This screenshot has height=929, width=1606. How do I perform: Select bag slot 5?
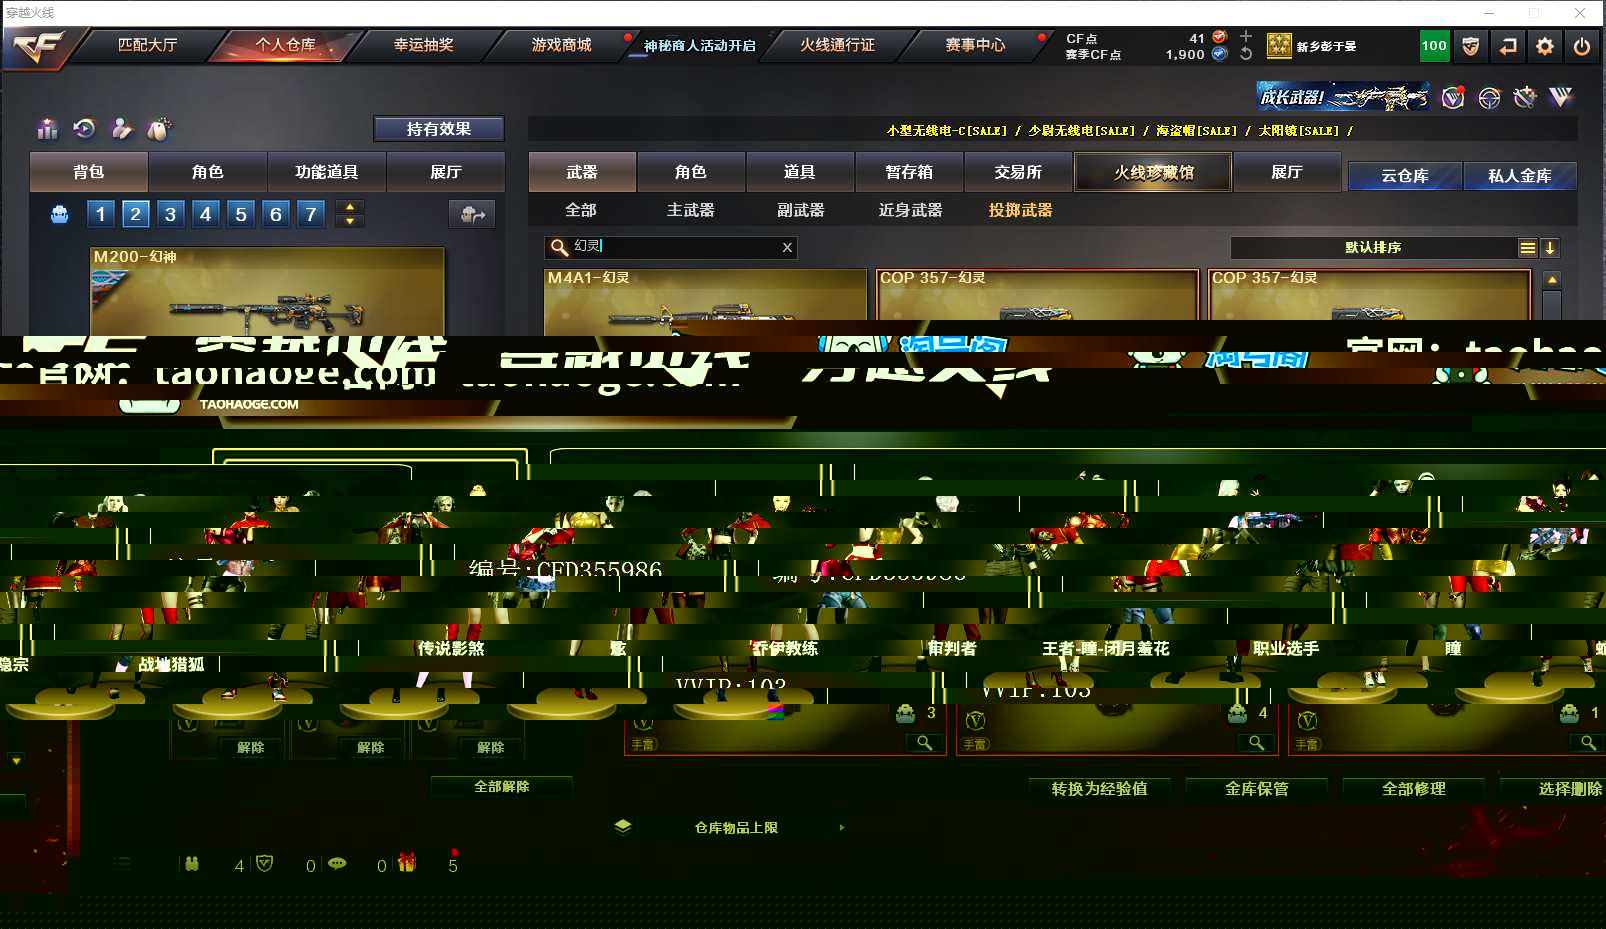click(241, 214)
